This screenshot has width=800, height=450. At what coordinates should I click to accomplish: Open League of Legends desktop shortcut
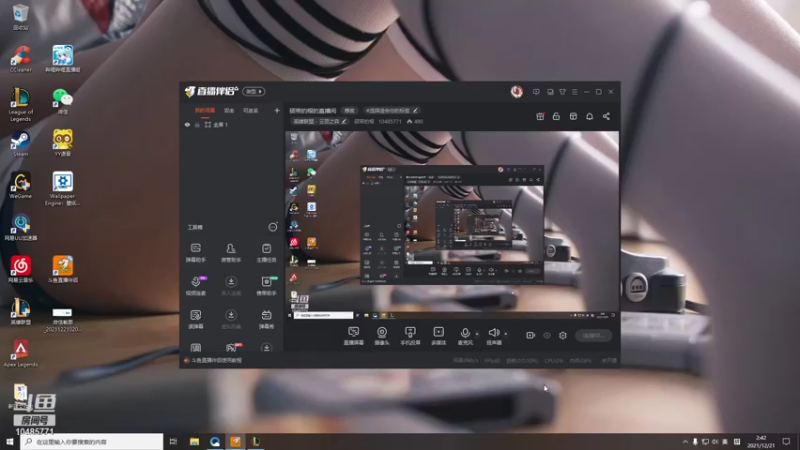[20, 105]
